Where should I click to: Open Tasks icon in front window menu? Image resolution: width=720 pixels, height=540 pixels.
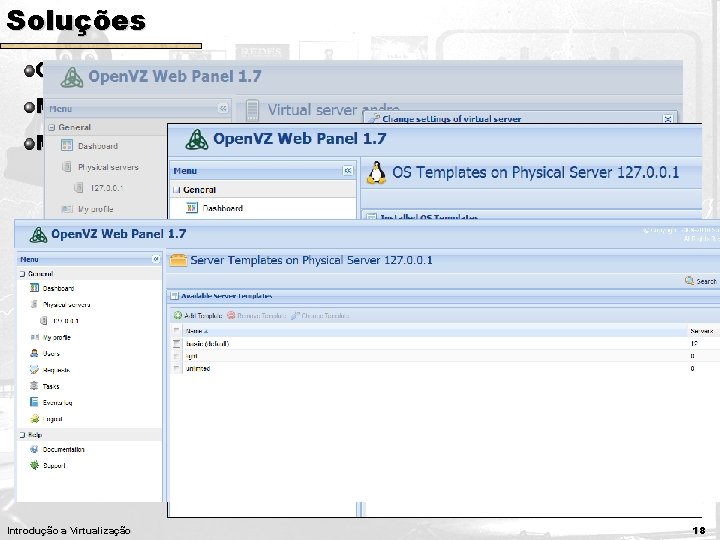pyautogui.click(x=34, y=386)
